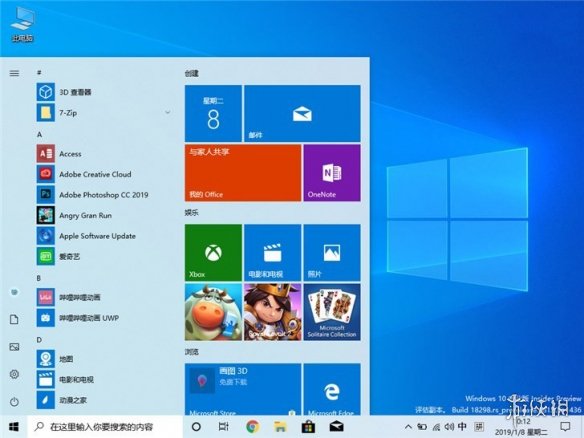Jump to the # letter group header
584x438 pixels.
[39, 72]
